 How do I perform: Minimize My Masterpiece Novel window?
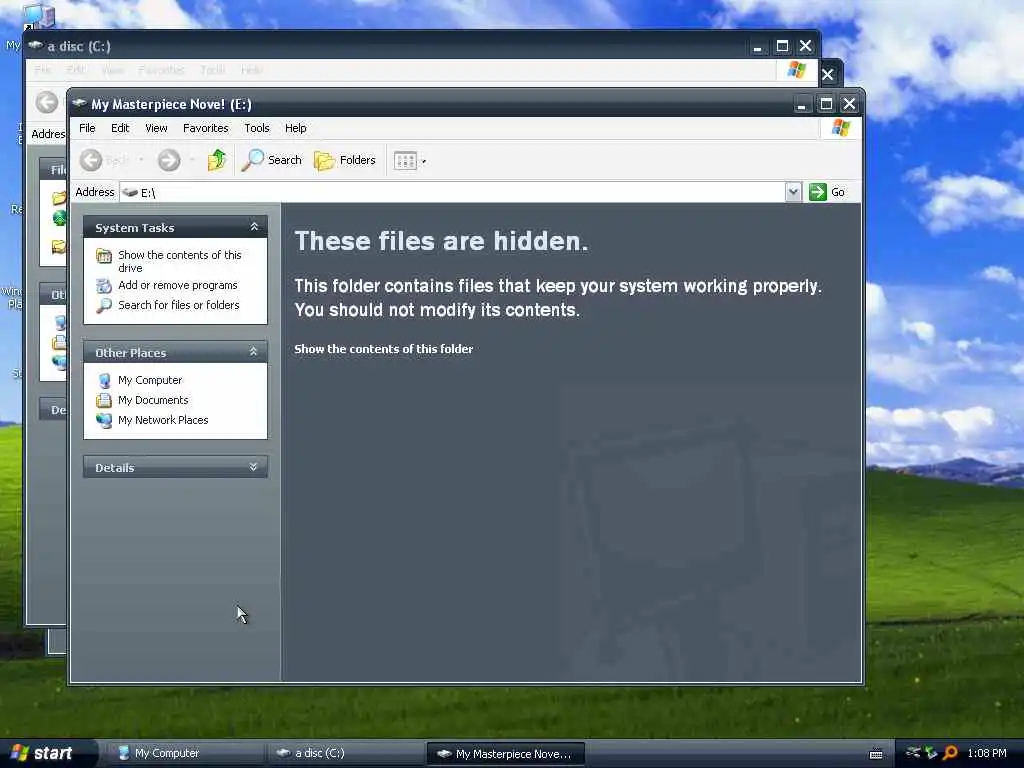pos(801,104)
